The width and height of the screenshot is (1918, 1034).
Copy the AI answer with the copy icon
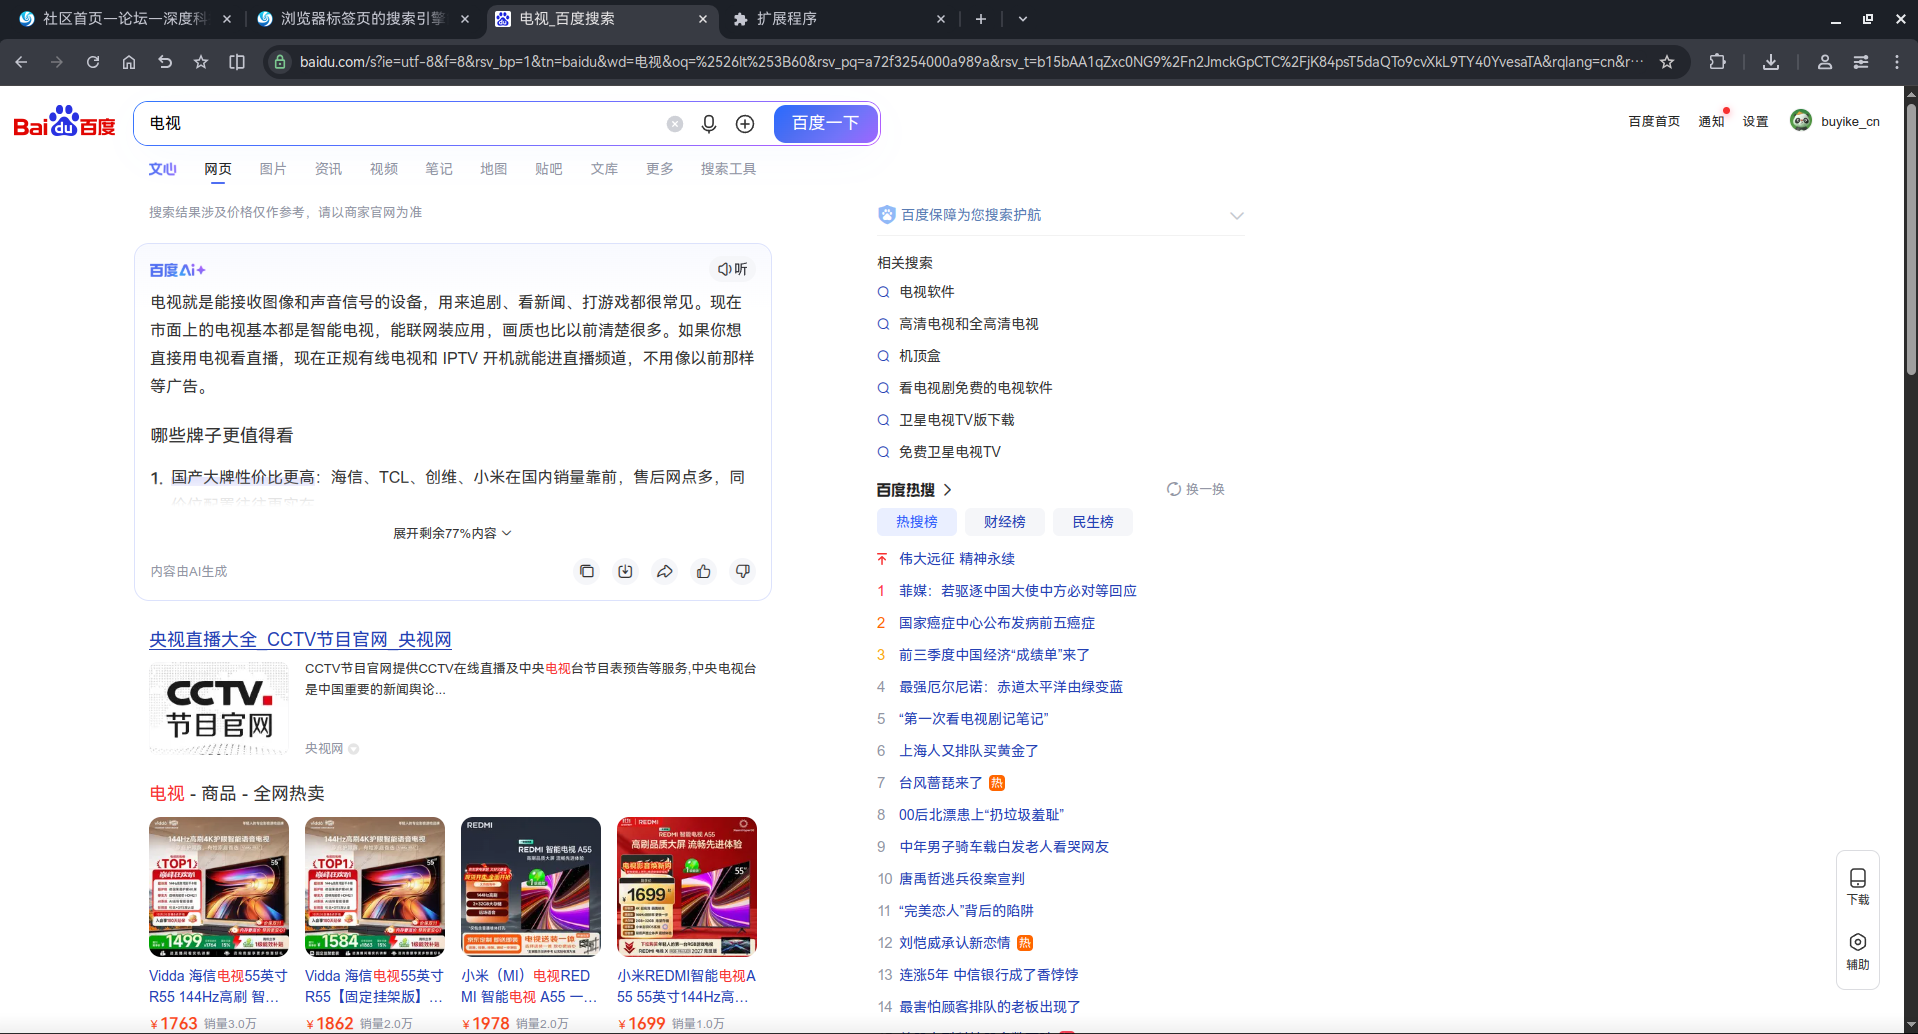coord(587,571)
